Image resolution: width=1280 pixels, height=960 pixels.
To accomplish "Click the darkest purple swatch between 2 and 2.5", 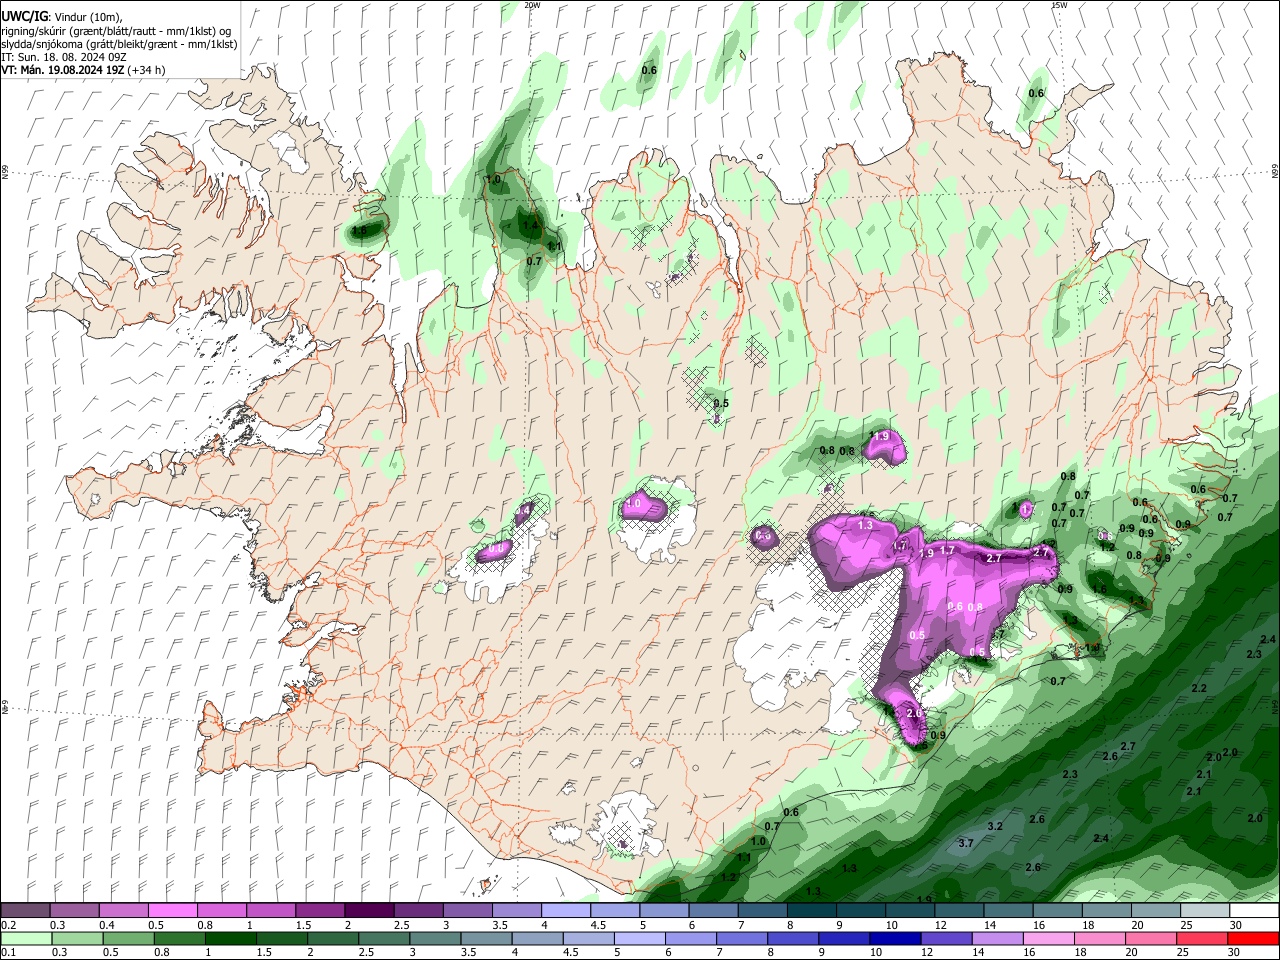I will click(368, 911).
